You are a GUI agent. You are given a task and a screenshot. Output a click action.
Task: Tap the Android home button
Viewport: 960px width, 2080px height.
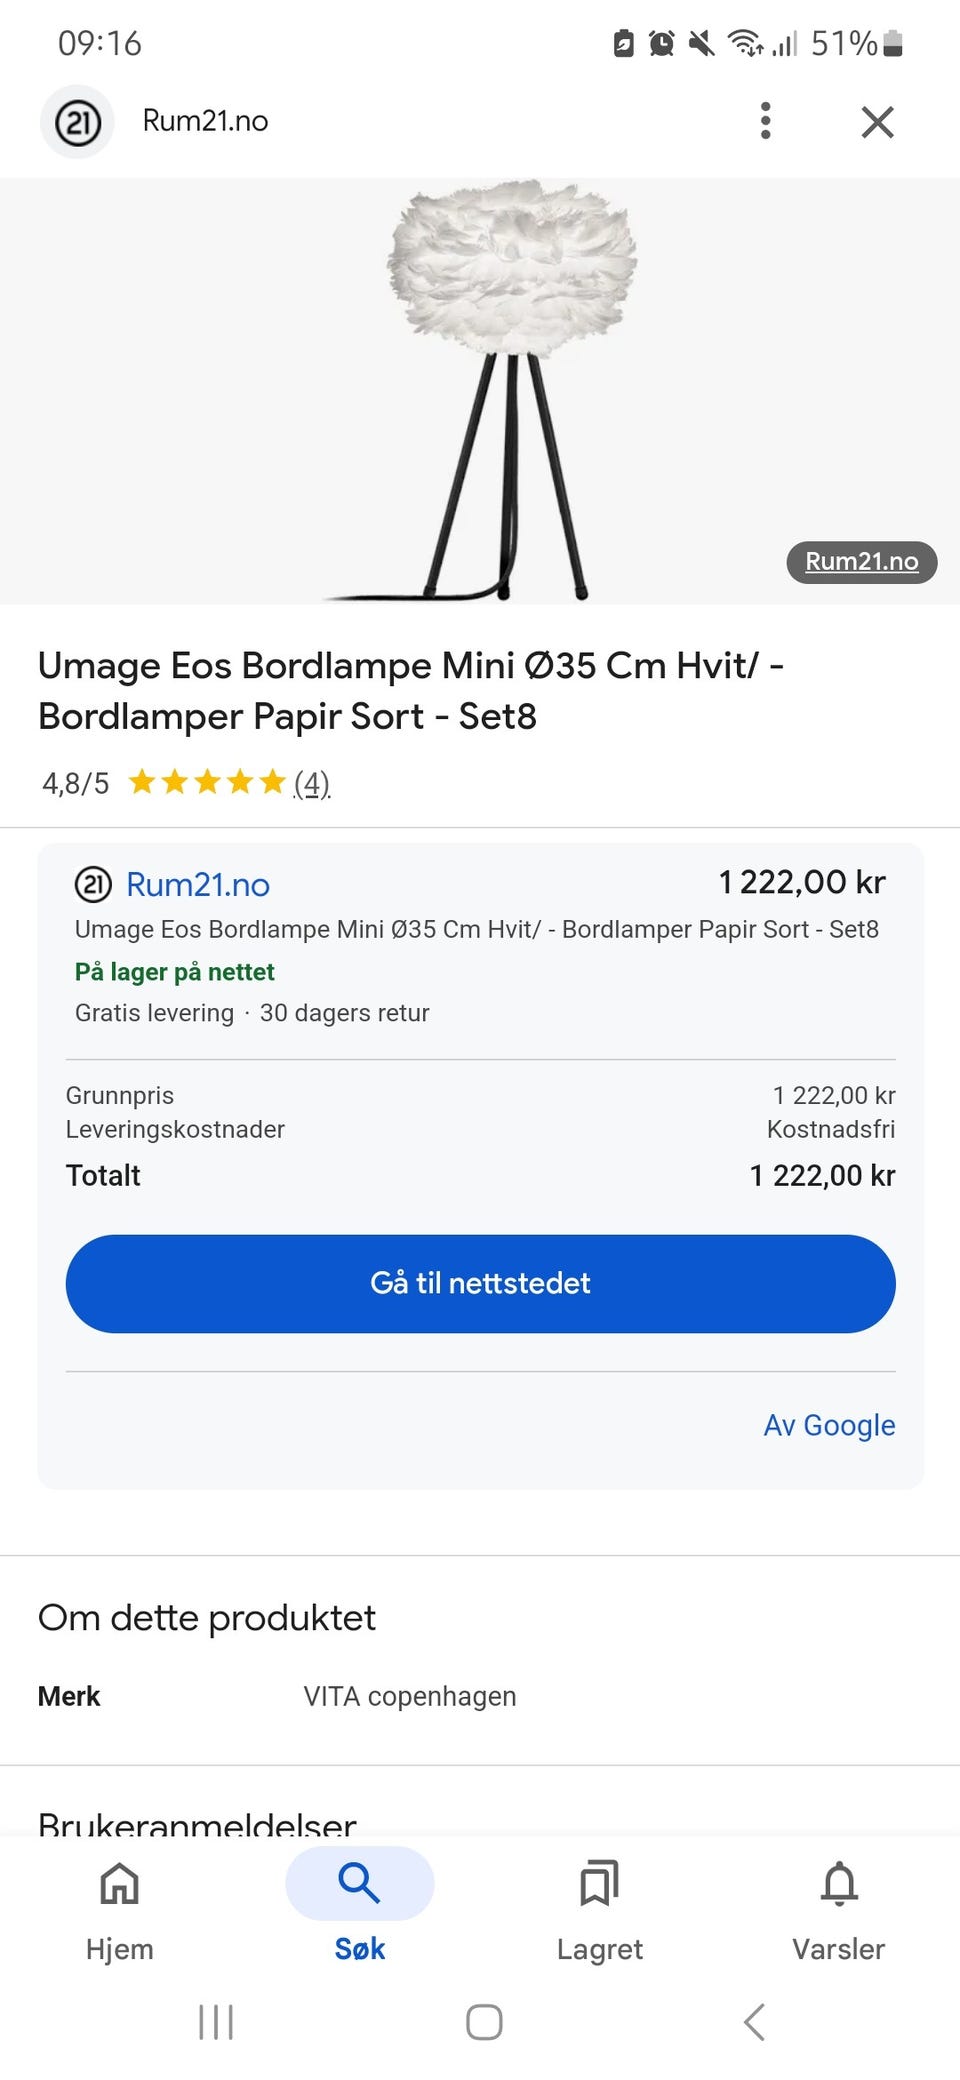coord(484,2022)
